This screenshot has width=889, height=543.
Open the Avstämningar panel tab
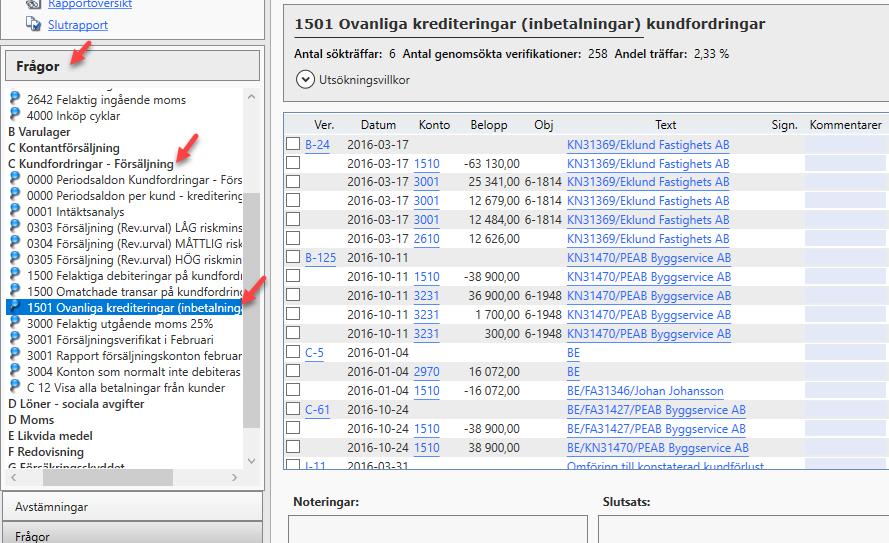point(133,506)
